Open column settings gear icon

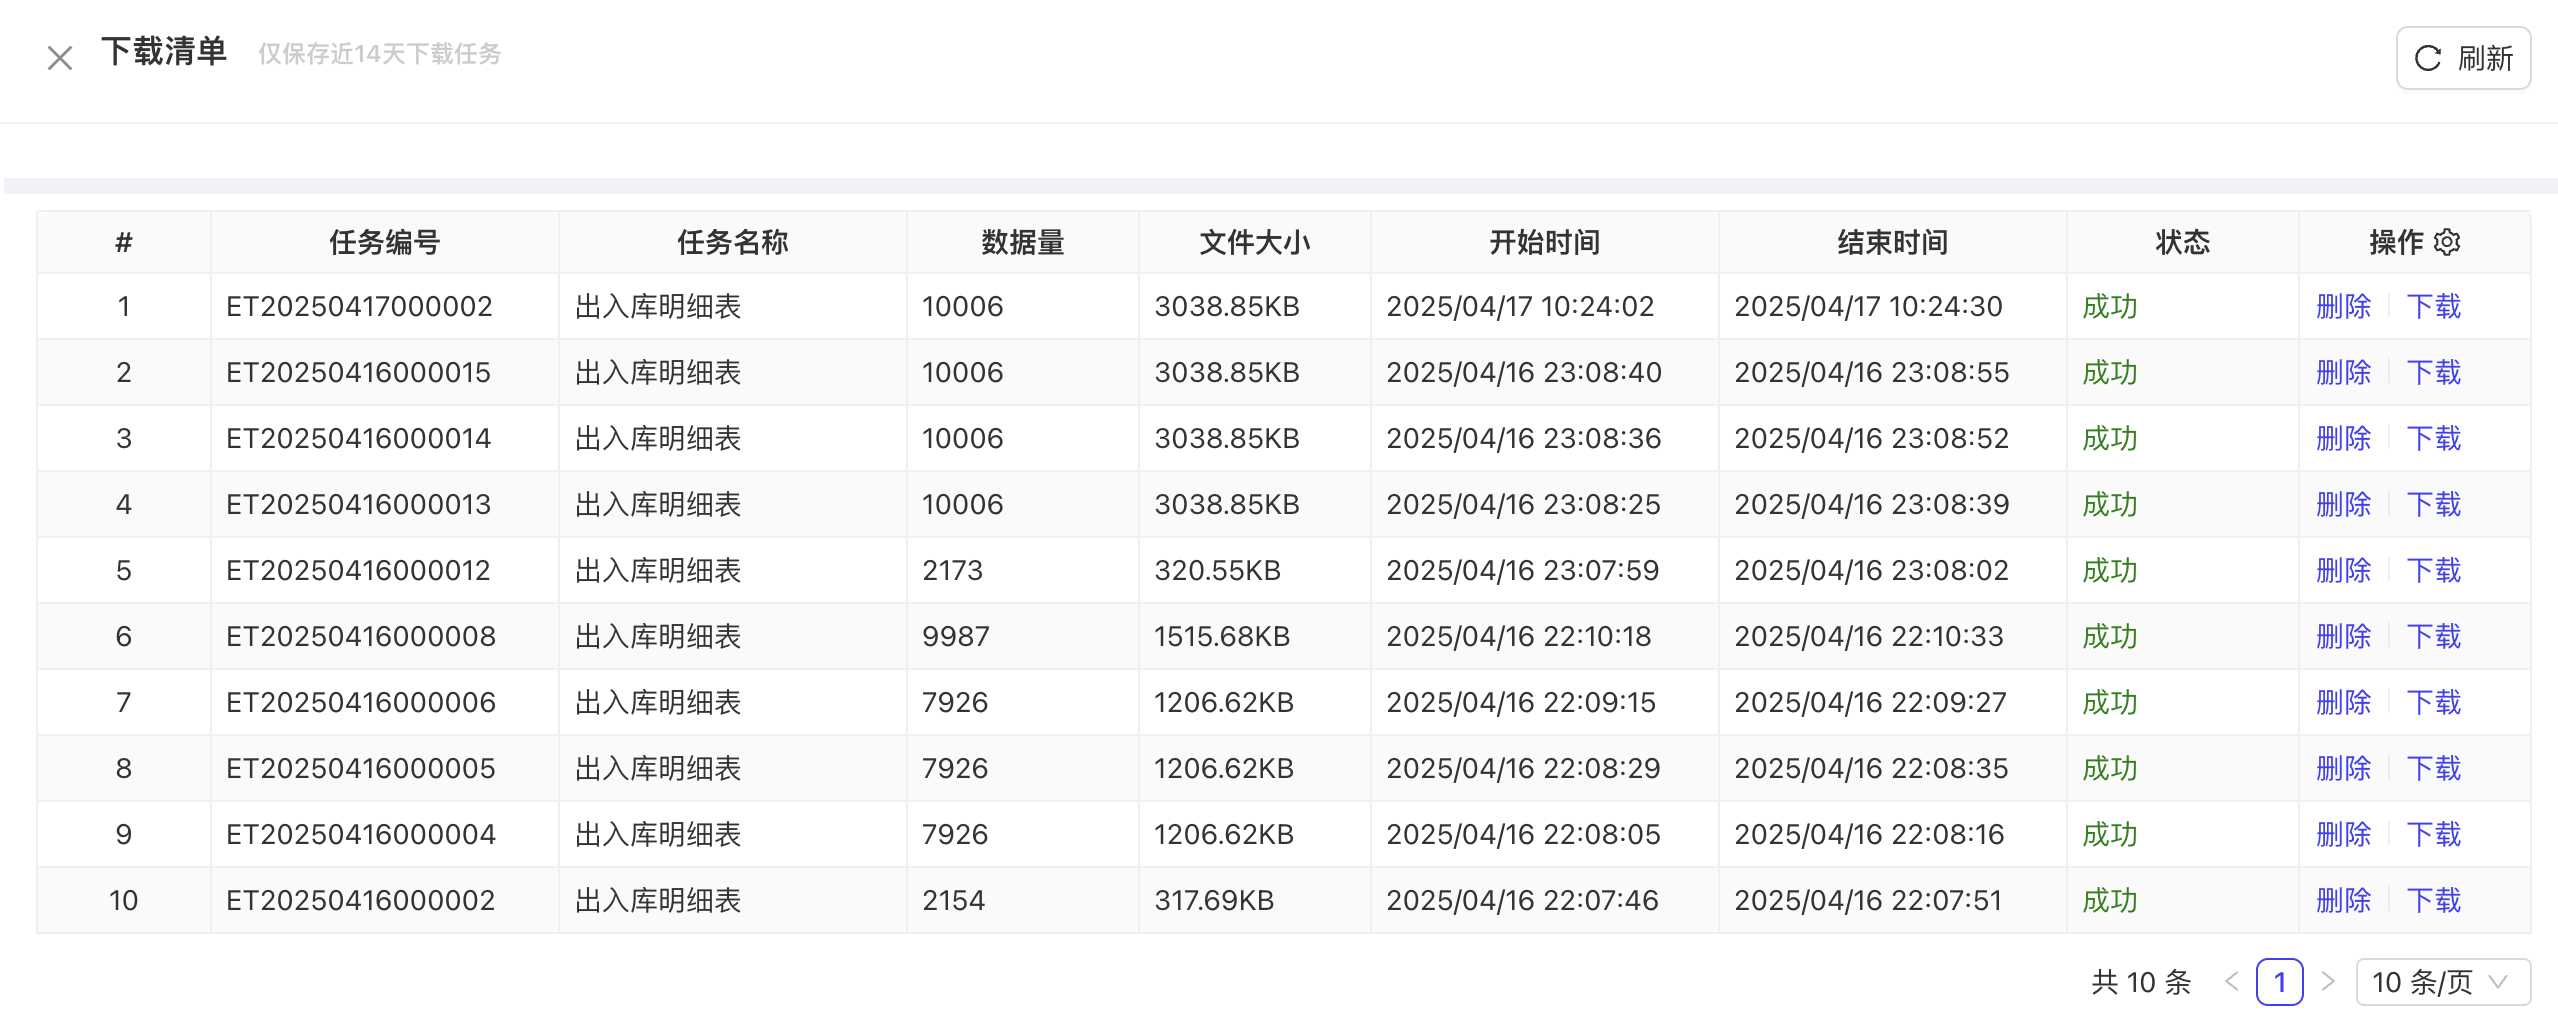(2447, 242)
